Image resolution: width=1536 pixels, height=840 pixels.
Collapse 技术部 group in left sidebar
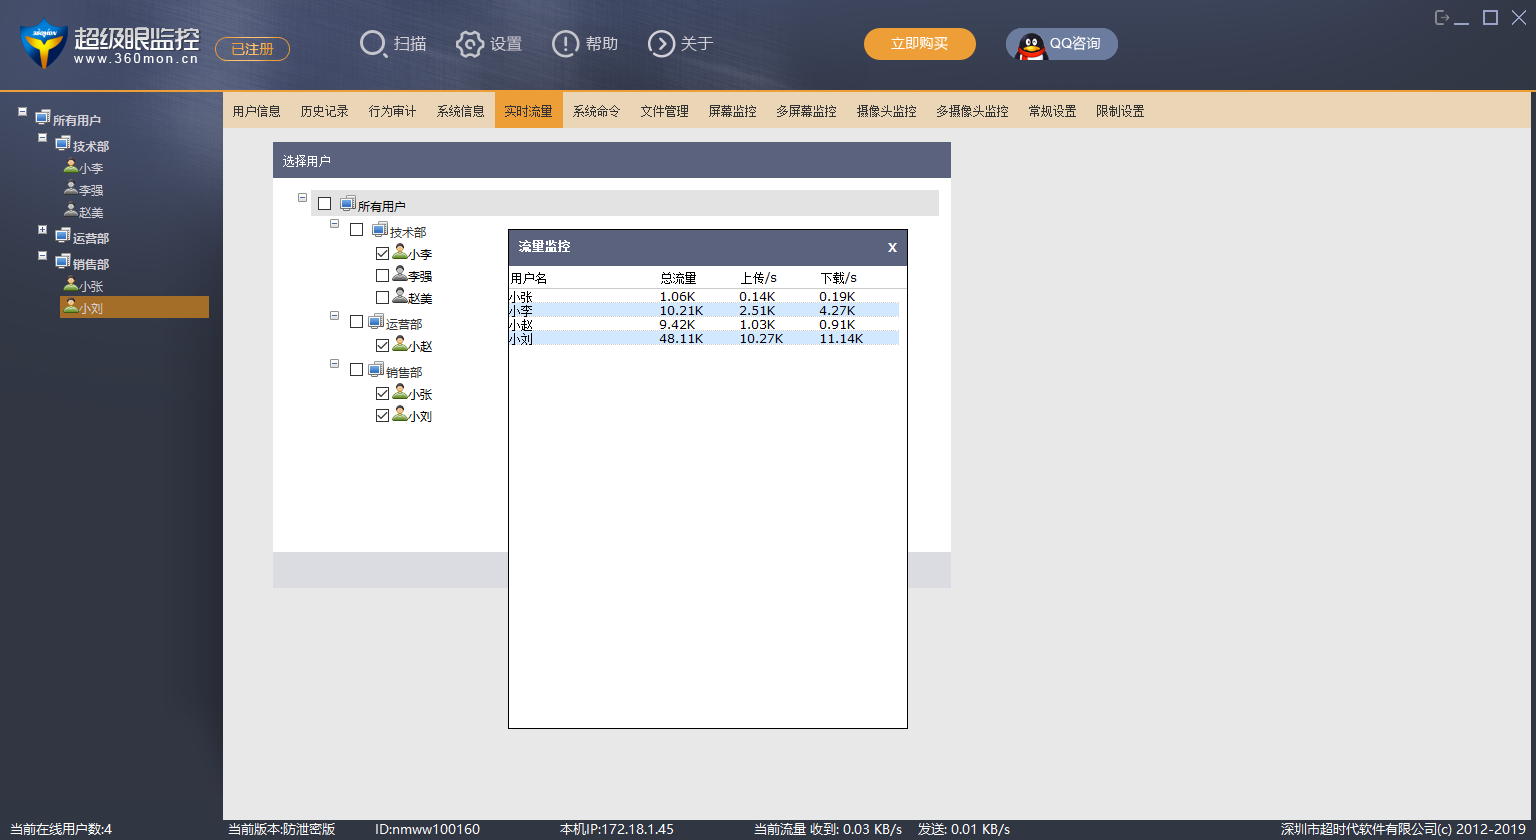tap(43, 138)
